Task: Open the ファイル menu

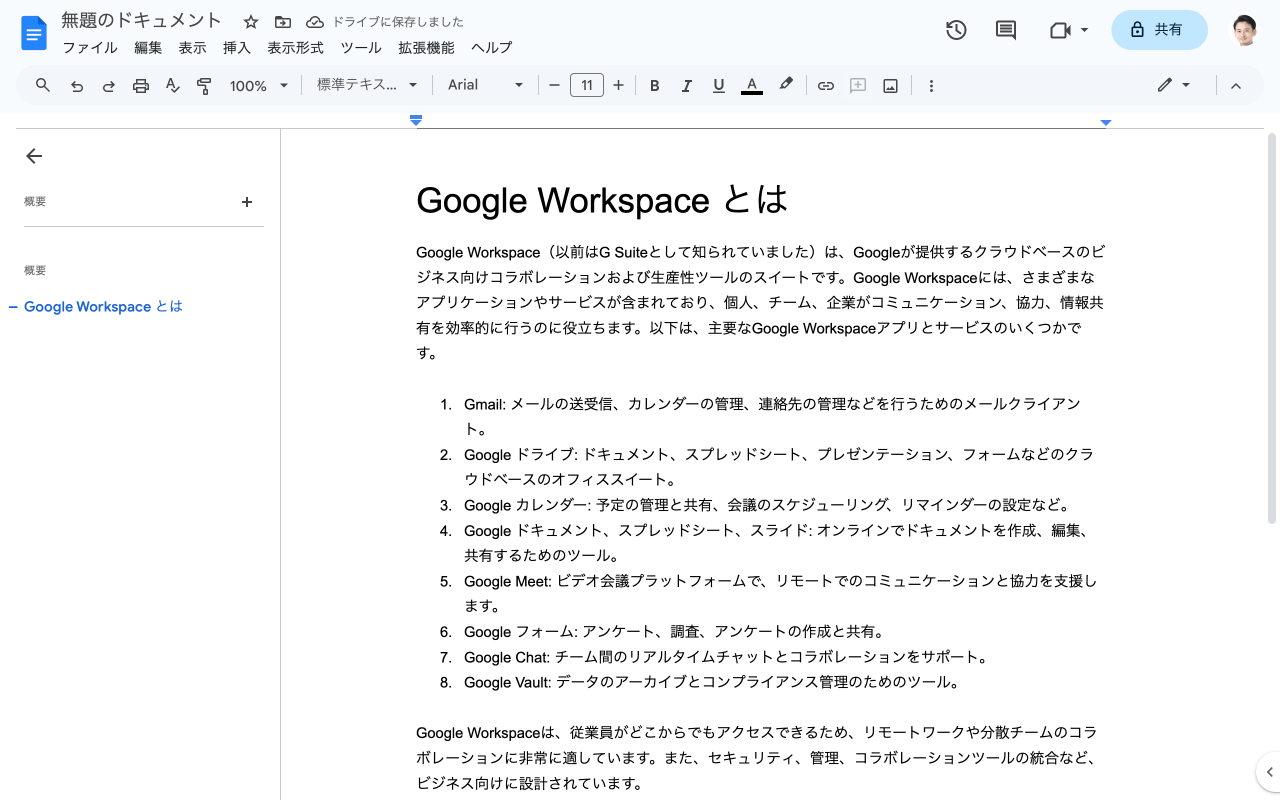Action: 90,47
